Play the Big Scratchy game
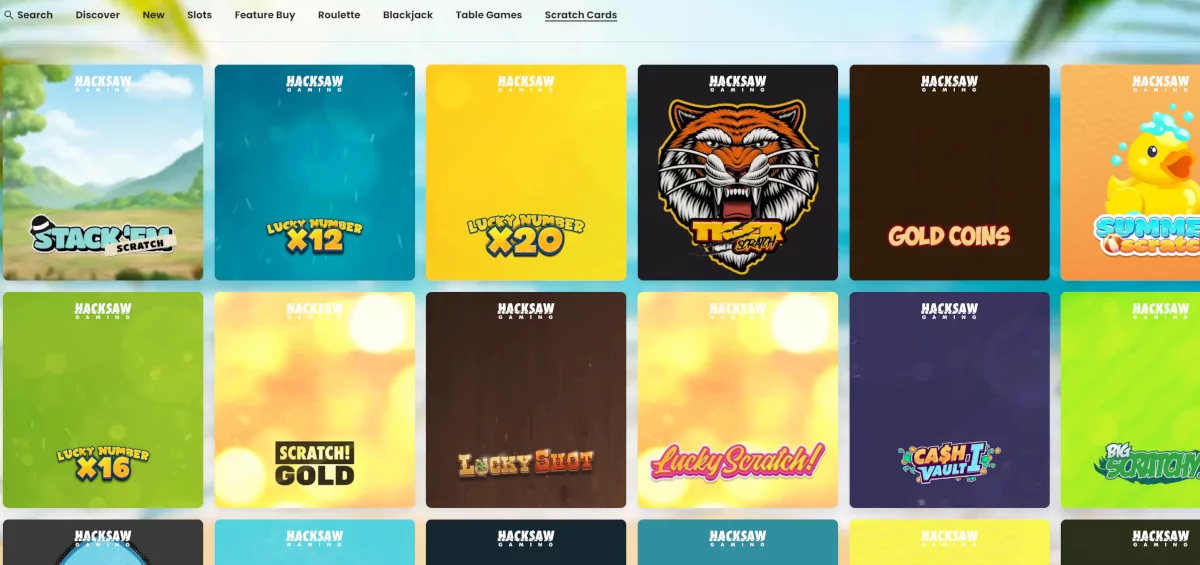 (1131, 400)
